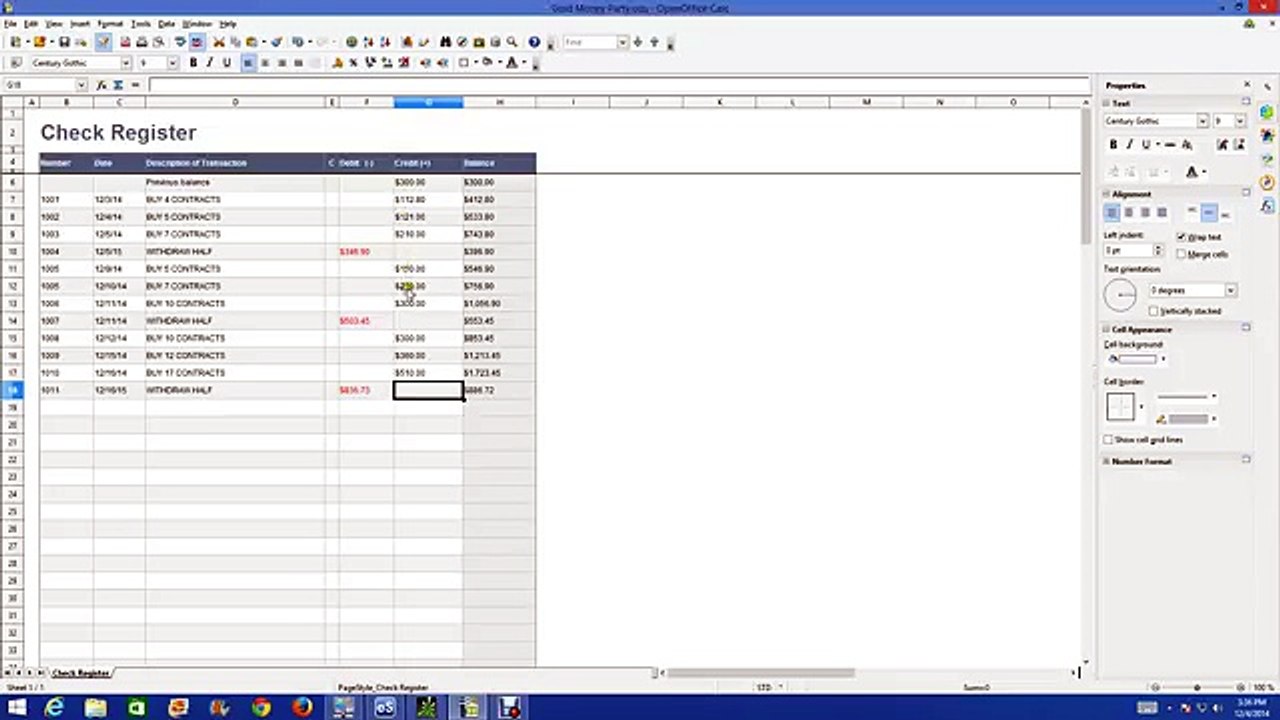Toggle the Wrap text checkbox
This screenshot has height=720, width=1280.
(1181, 237)
